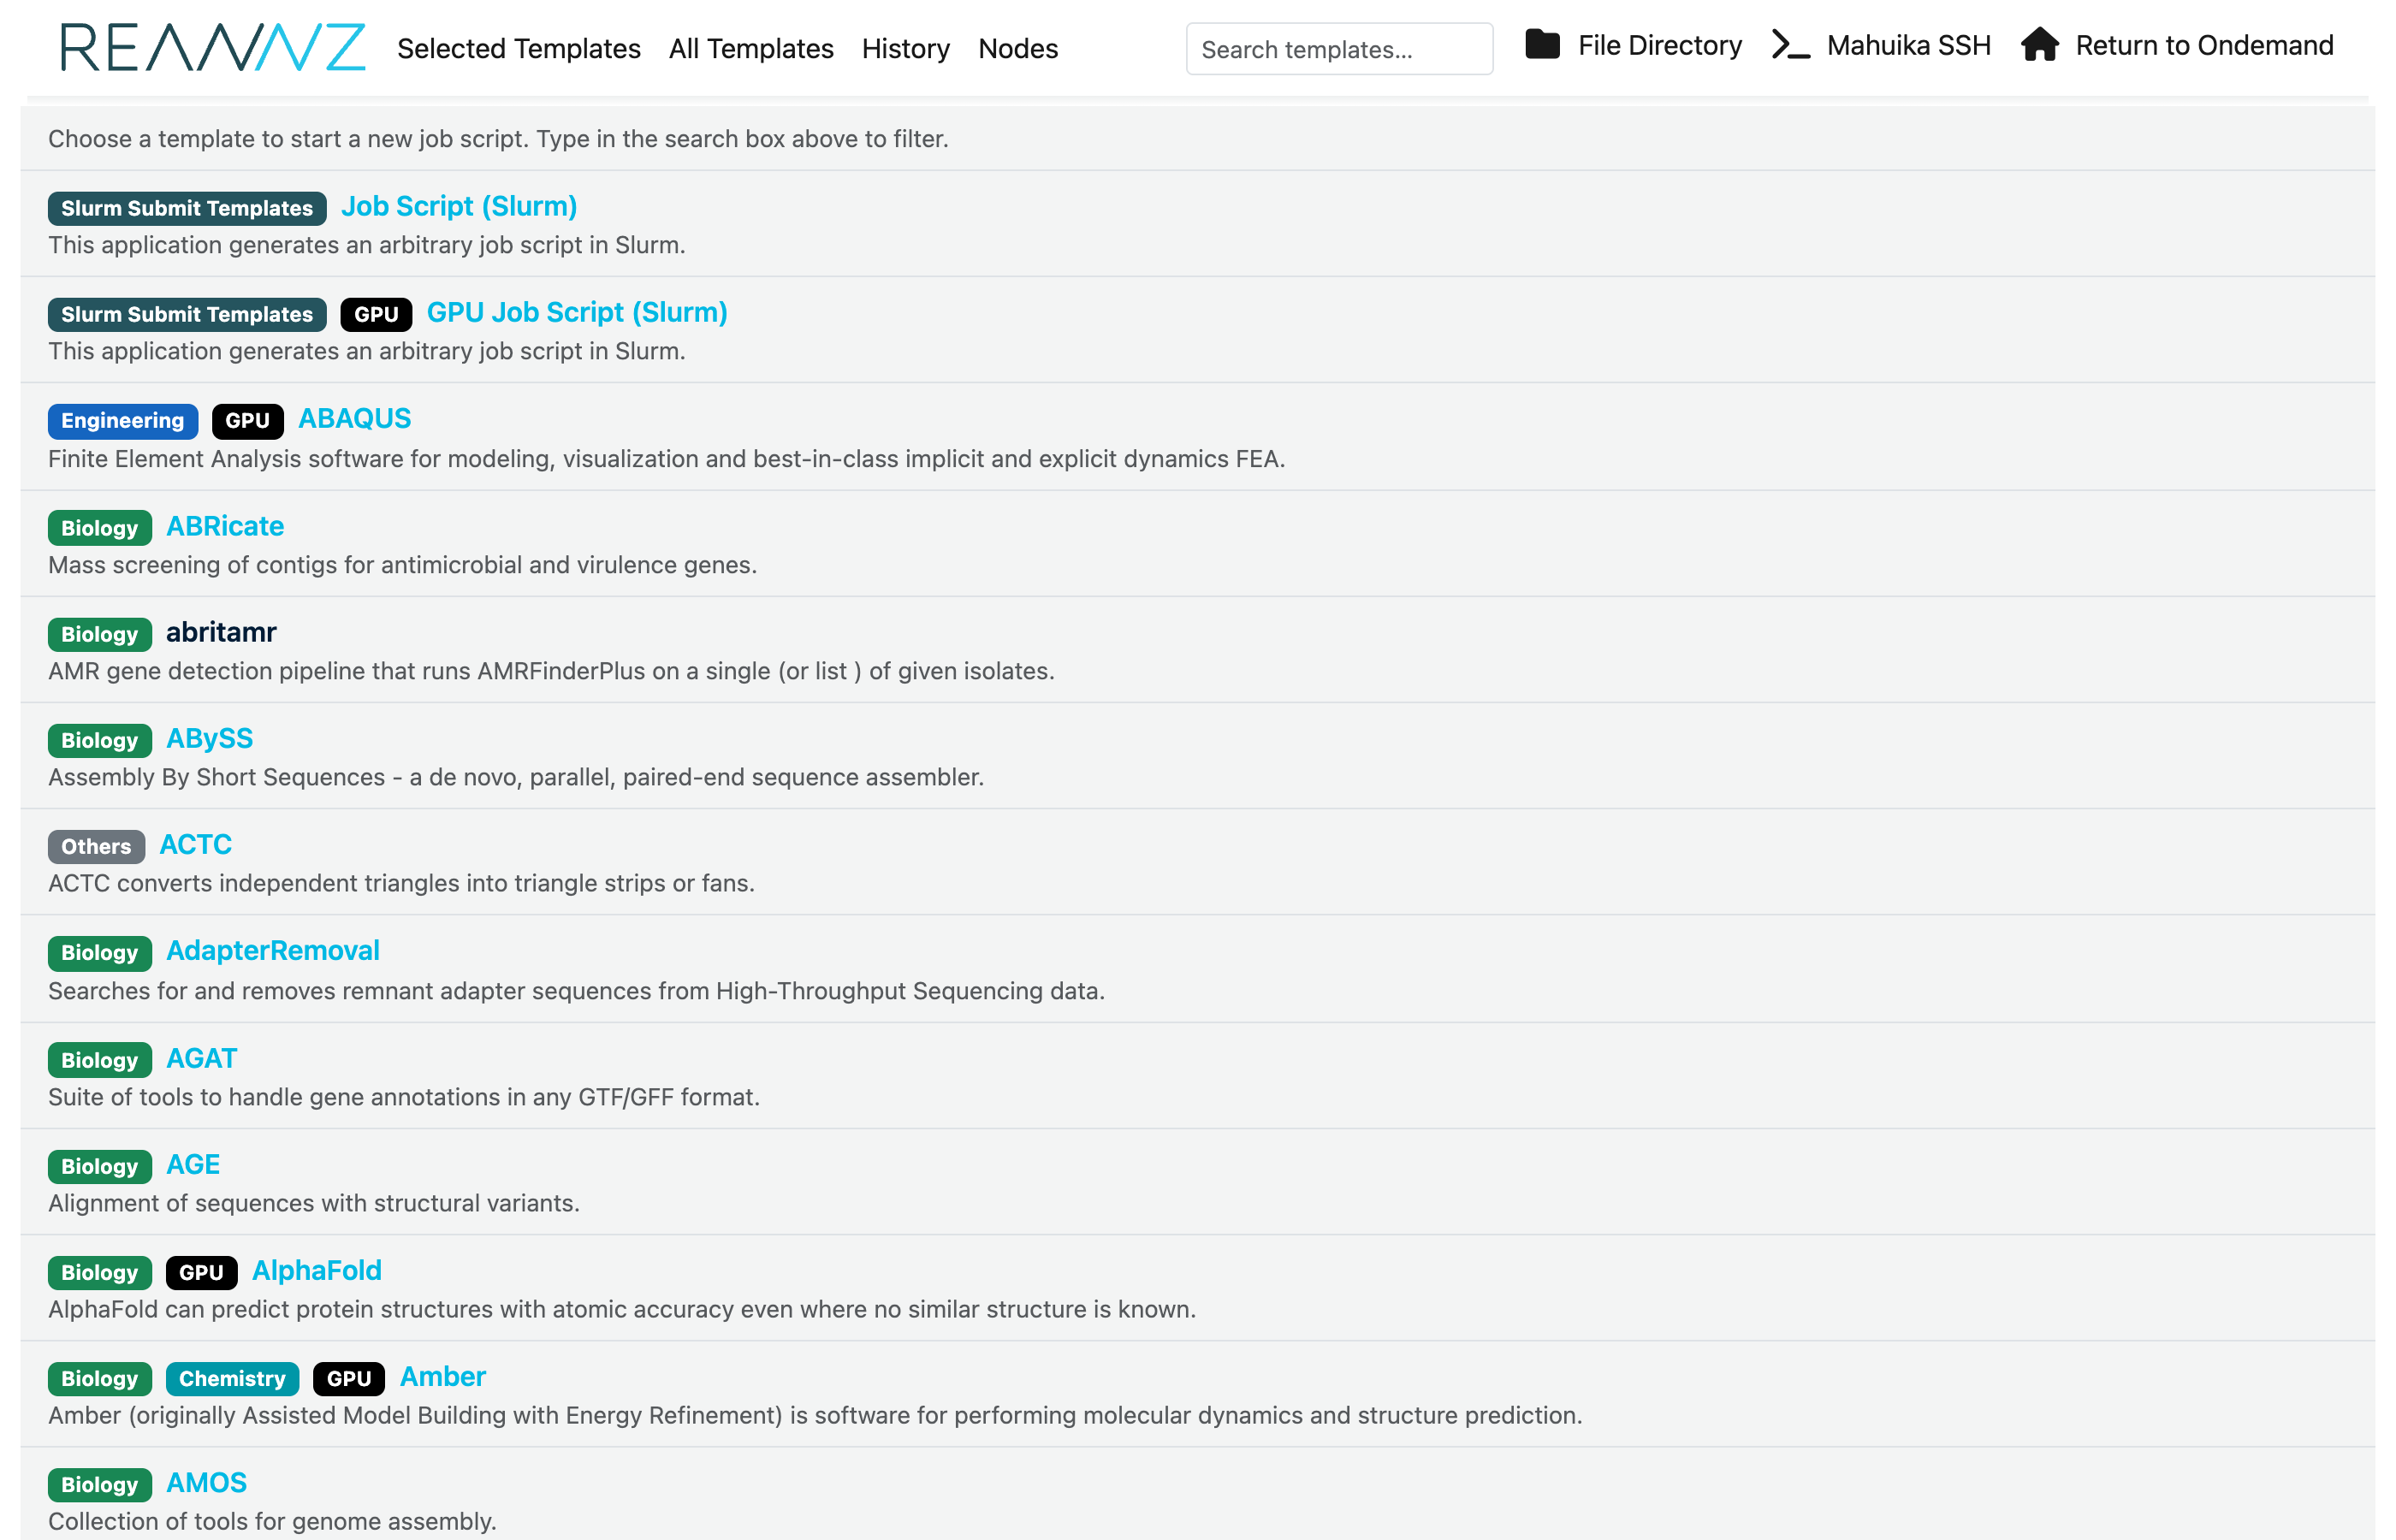The height and width of the screenshot is (1540, 2396).
Task: Open the AlphaFold template
Action: pos(317,1270)
